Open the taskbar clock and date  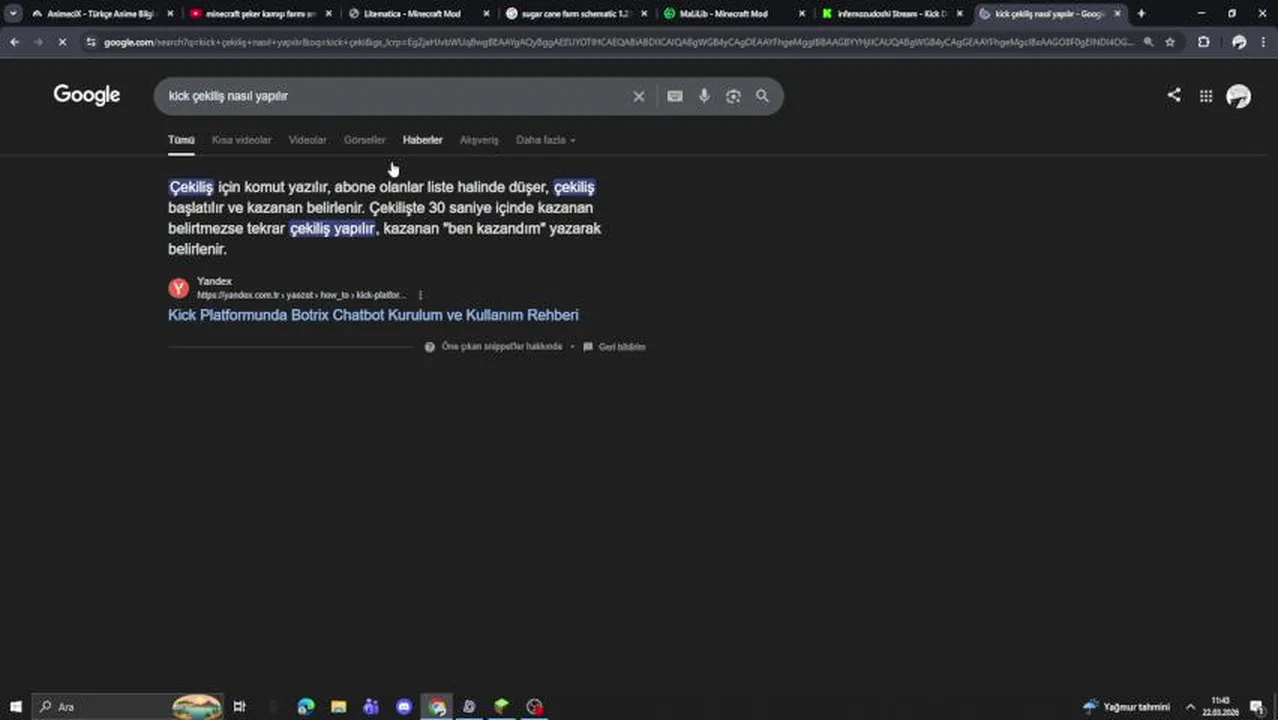1222,707
